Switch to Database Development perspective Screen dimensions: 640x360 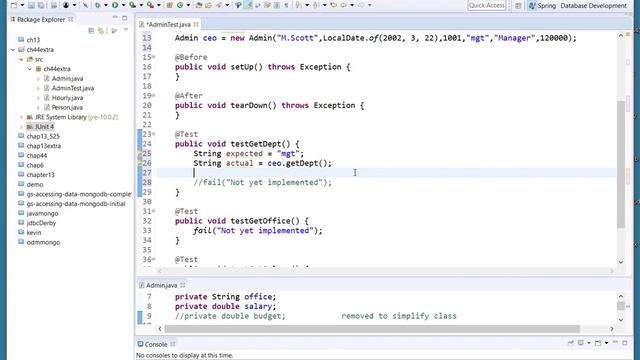tap(593, 6)
